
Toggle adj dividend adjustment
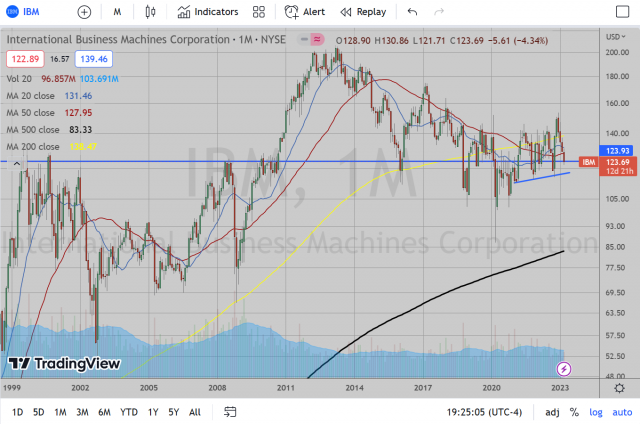point(551,412)
